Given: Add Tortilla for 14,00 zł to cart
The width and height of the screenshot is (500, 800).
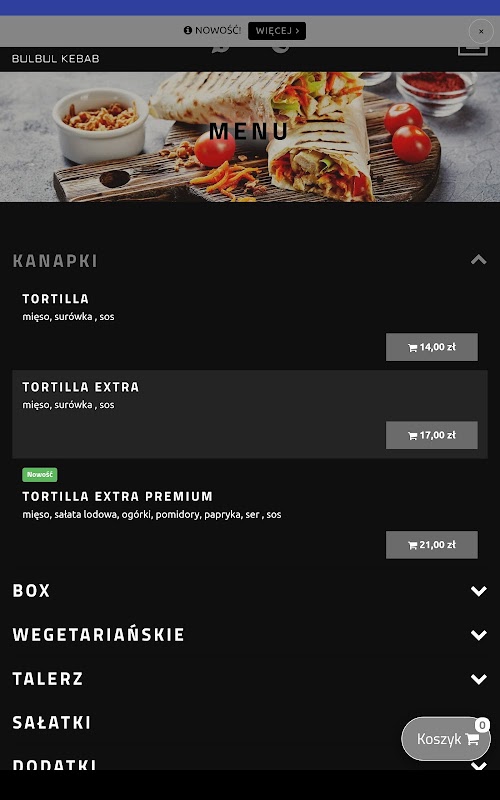Looking at the screenshot, I should (432, 347).
